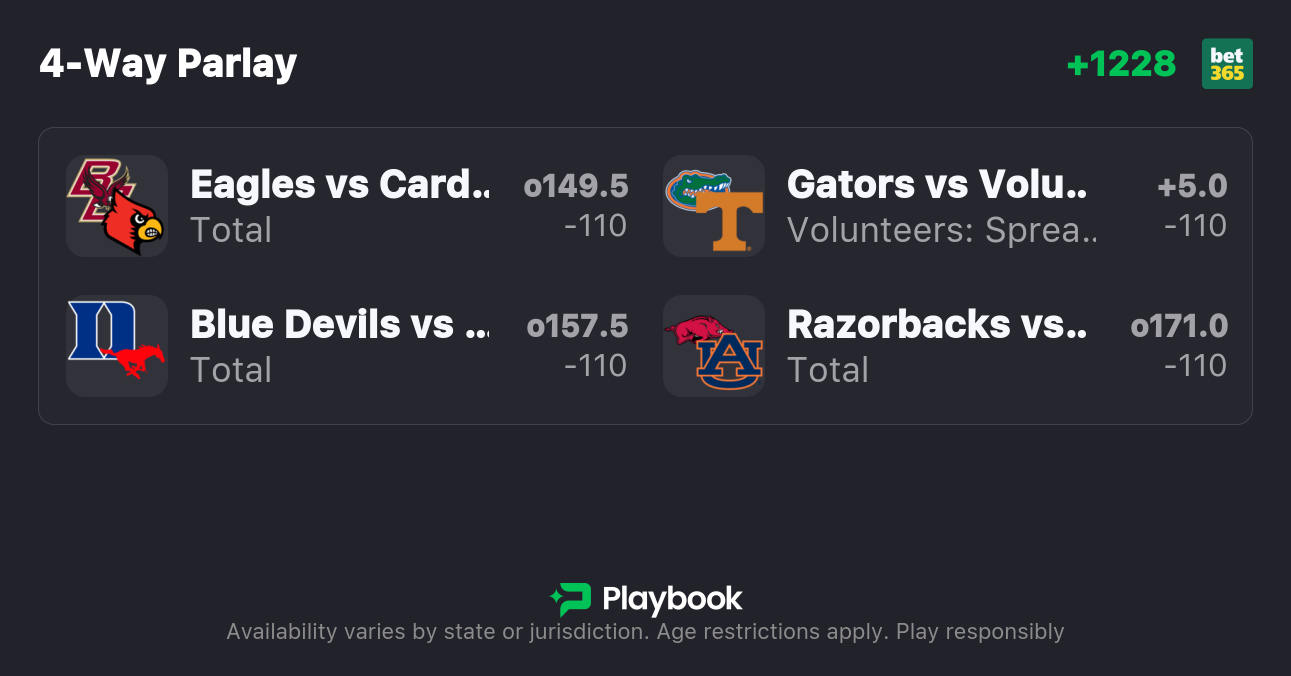Image resolution: width=1291 pixels, height=676 pixels.
Task: Click the o149.5 total line
Action: pyautogui.click(x=576, y=186)
